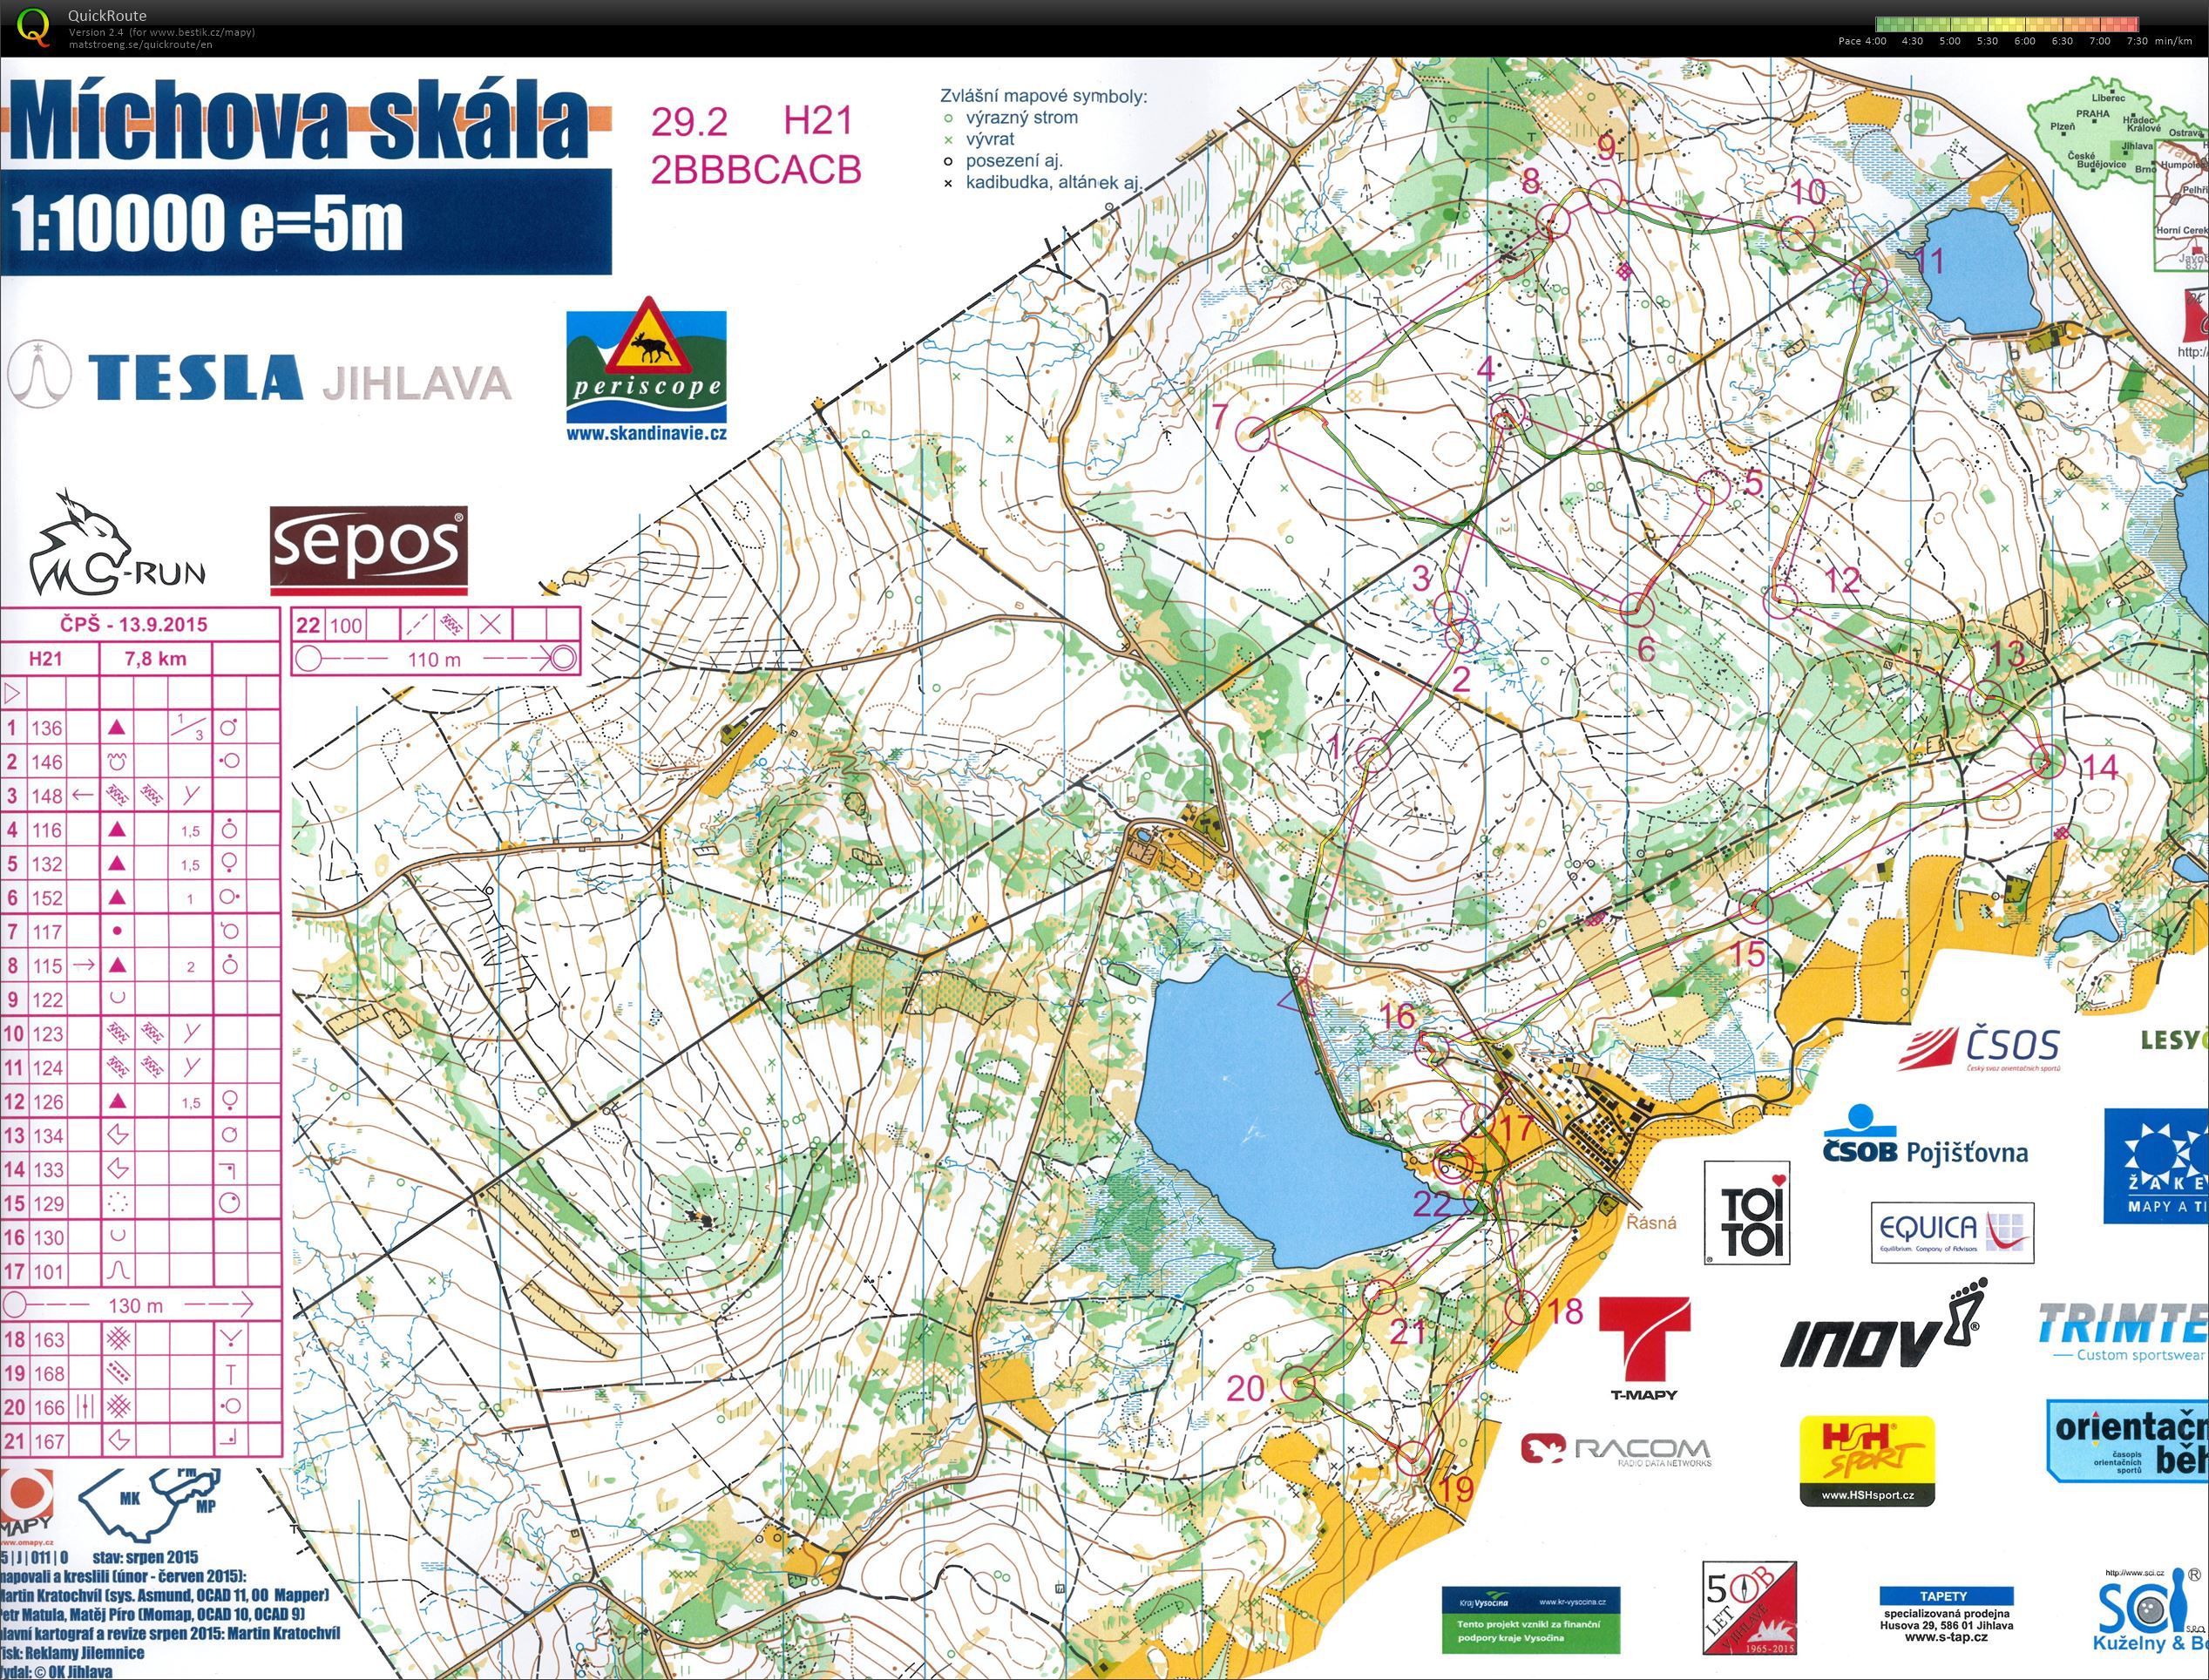
Task: Click the T-MAPY logo
Action: tap(1645, 1348)
